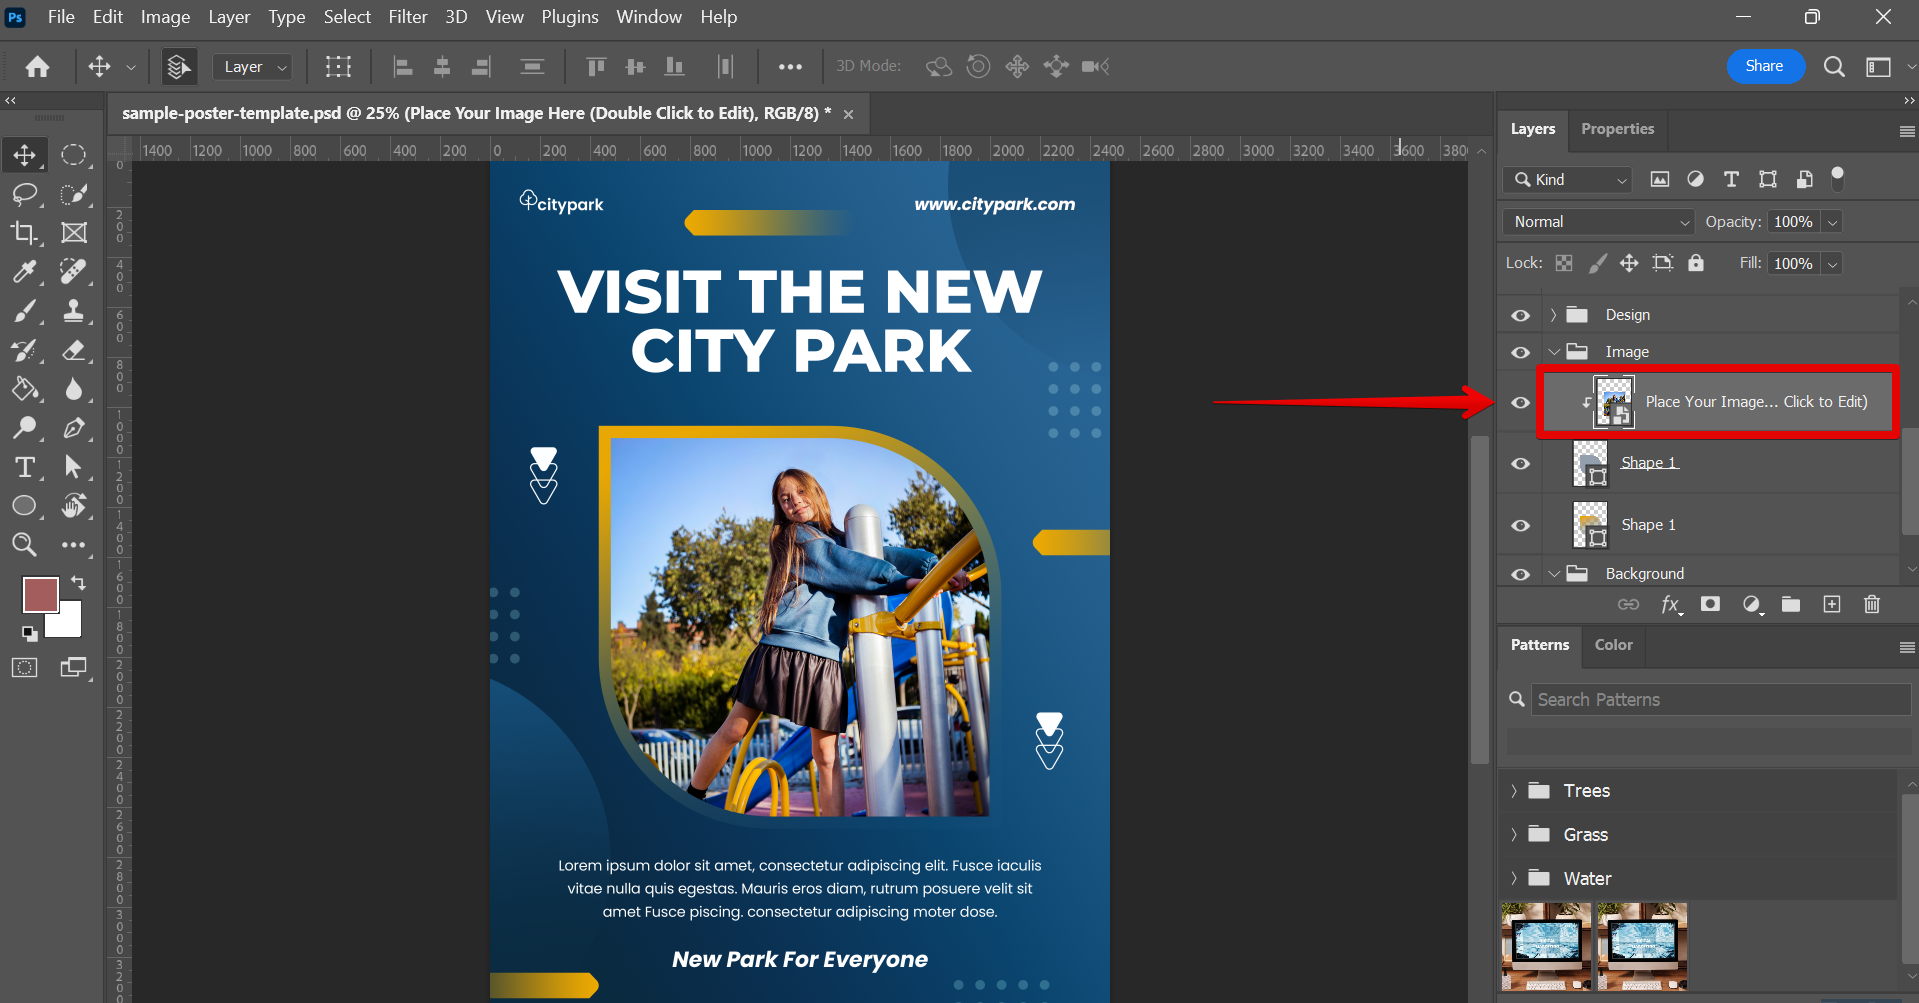Click the blue Share button
Image resolution: width=1919 pixels, height=1003 pixels.
pyautogui.click(x=1764, y=66)
